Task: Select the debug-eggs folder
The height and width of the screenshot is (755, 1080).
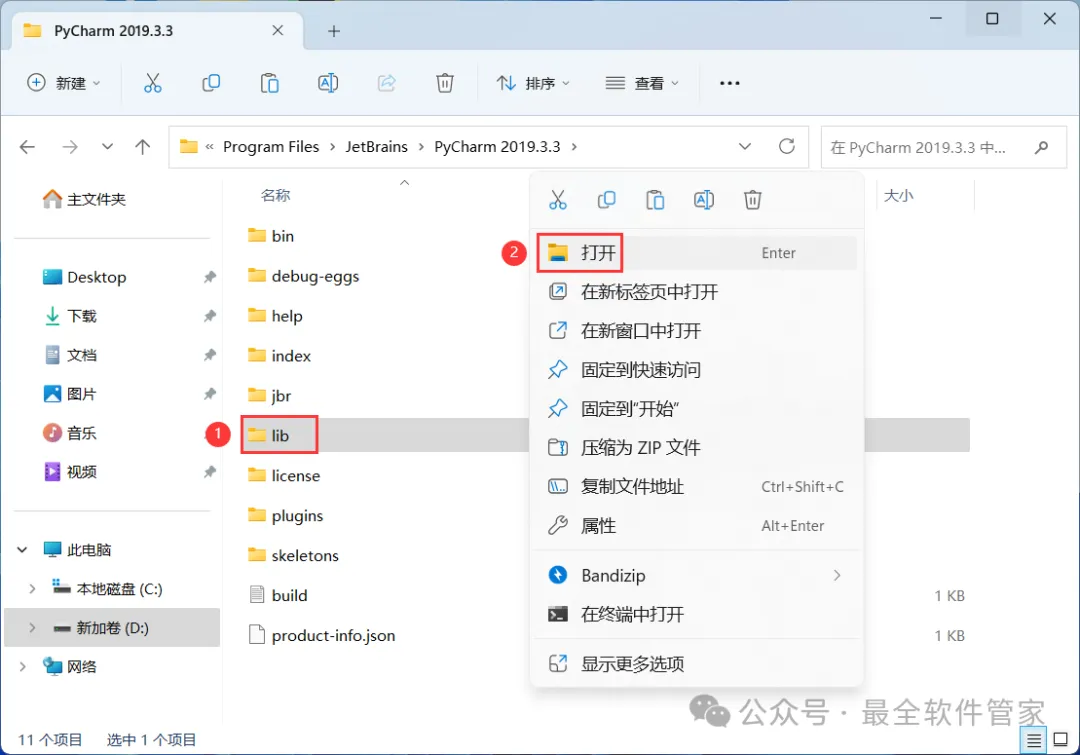Action: (x=304, y=276)
